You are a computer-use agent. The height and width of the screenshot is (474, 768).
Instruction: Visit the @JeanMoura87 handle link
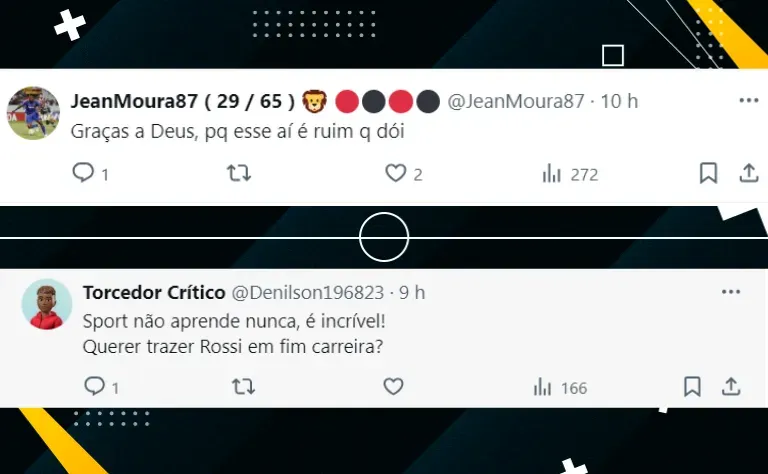point(516,101)
